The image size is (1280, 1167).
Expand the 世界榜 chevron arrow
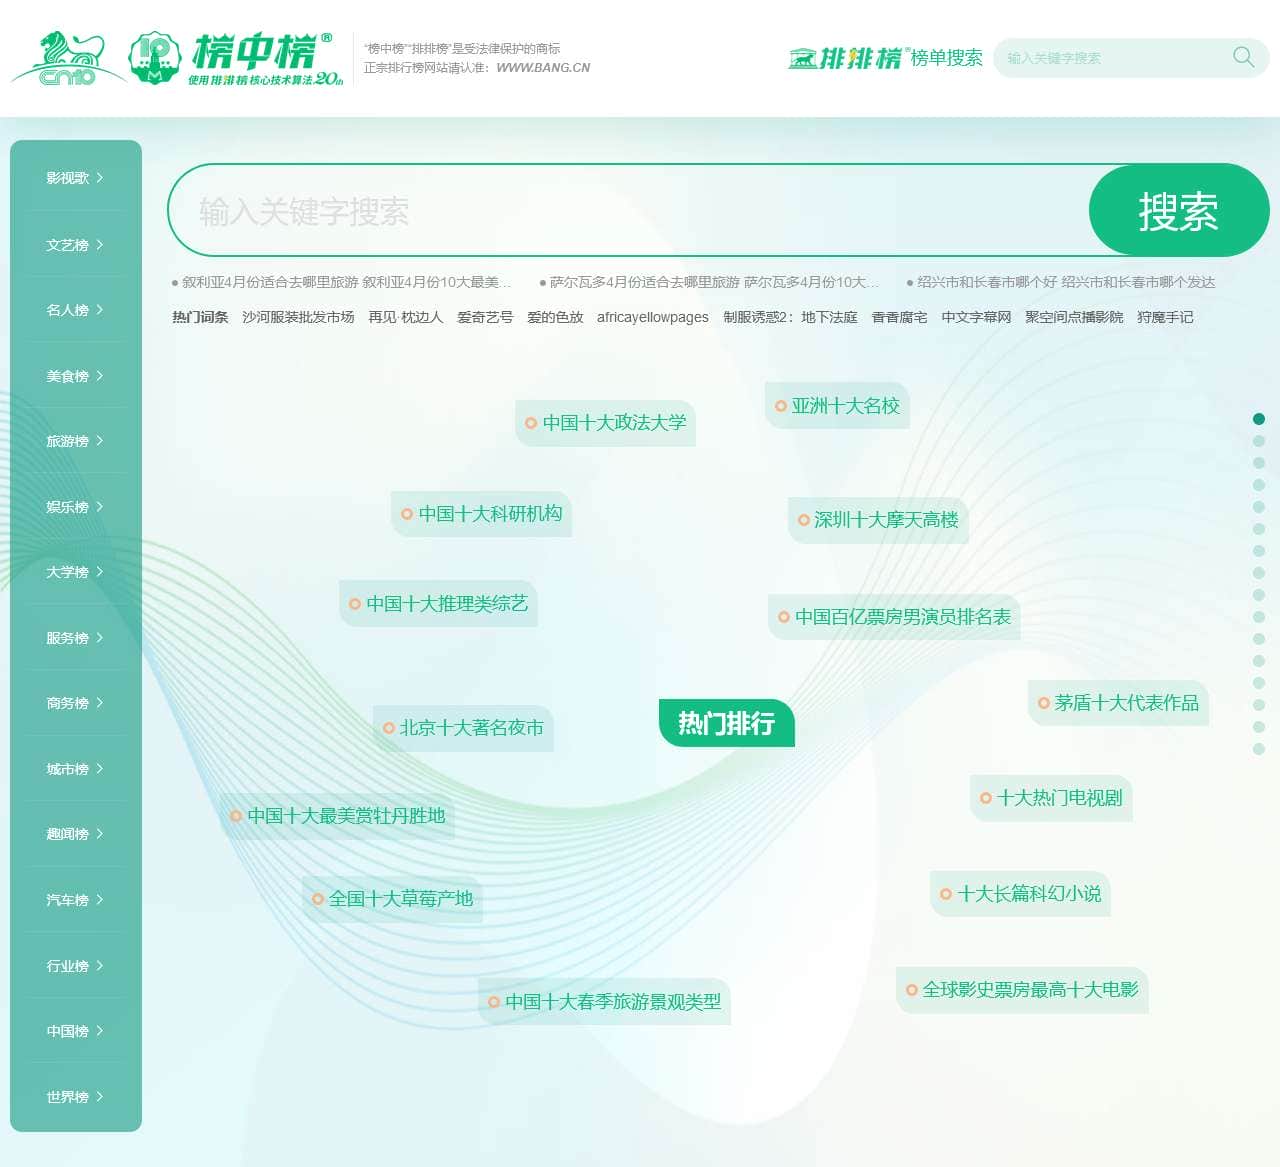pyautogui.click(x=100, y=1097)
